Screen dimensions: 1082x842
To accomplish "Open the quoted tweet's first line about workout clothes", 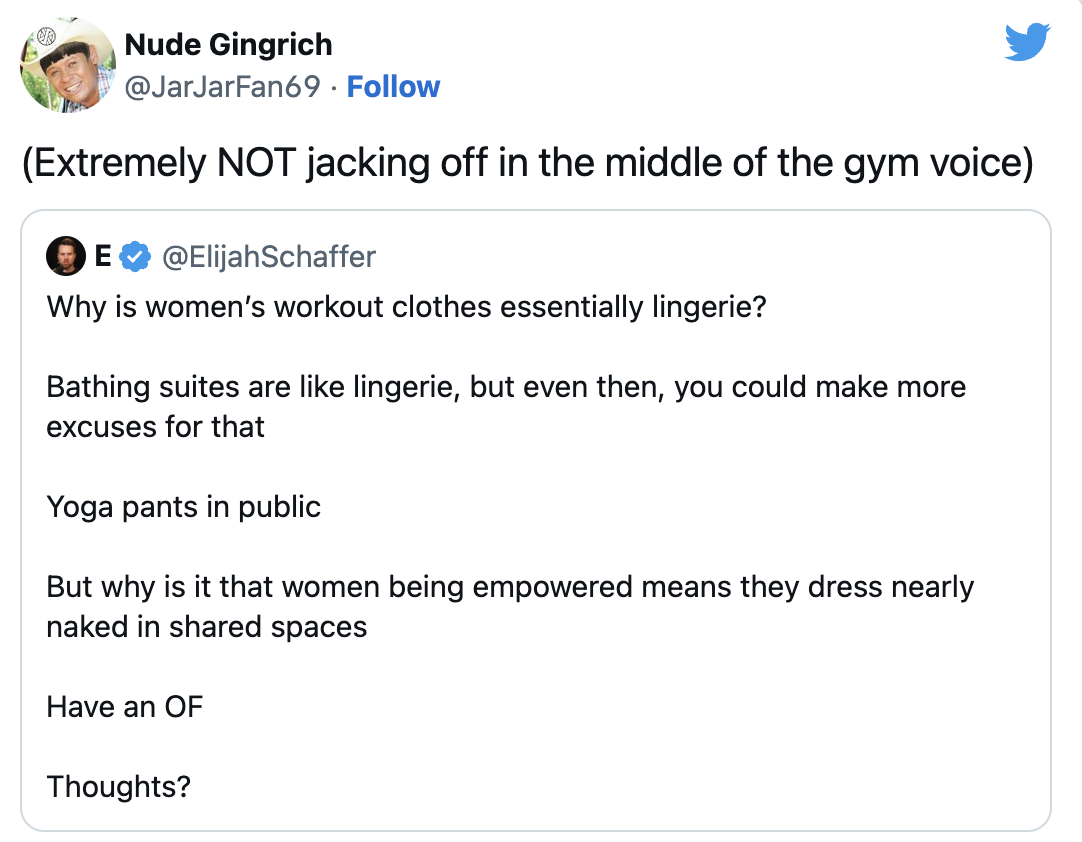I will (x=406, y=307).
